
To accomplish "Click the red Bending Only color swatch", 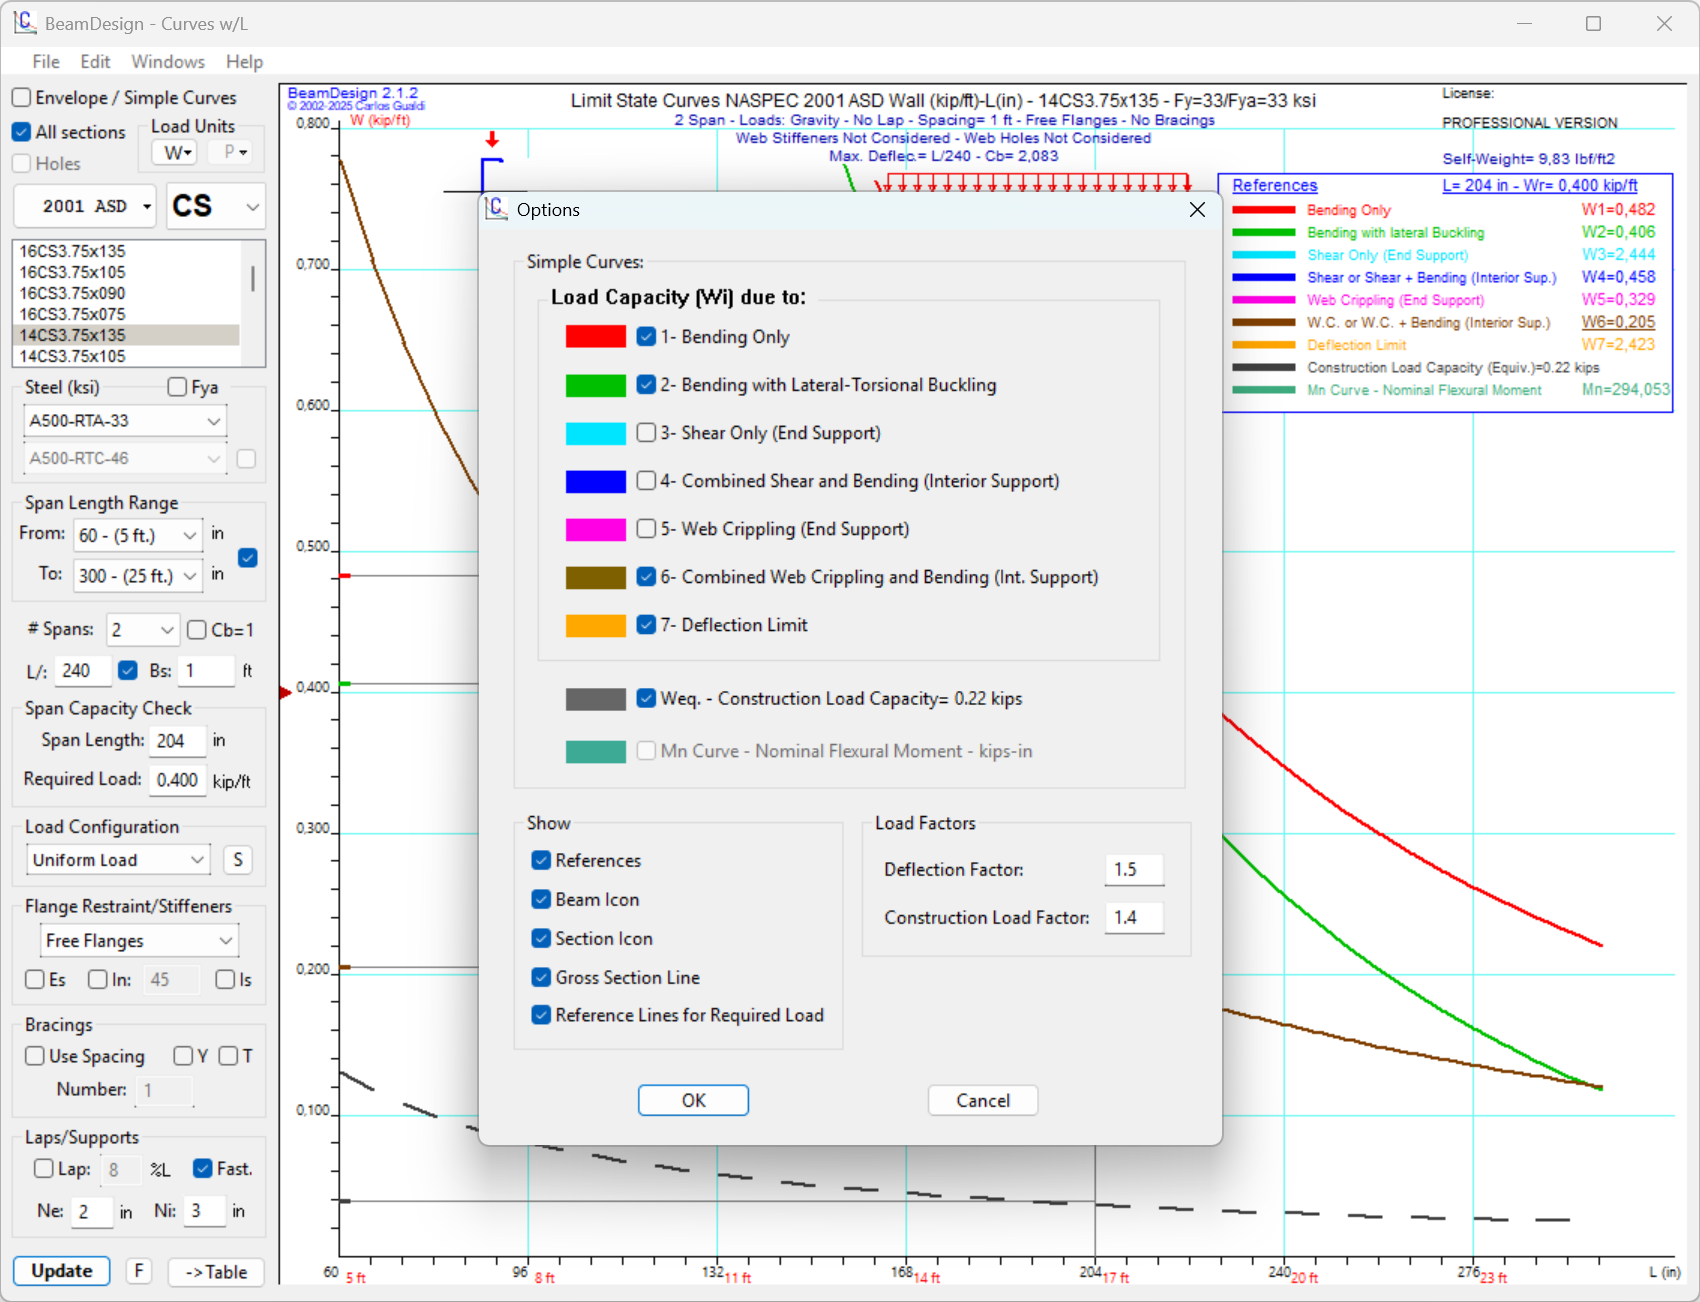I will (x=595, y=337).
